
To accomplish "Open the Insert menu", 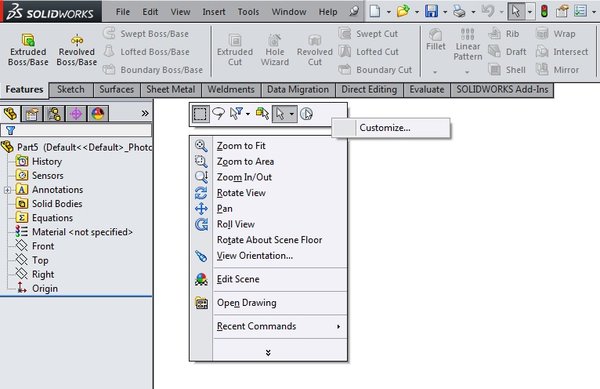I will pyautogui.click(x=214, y=12).
